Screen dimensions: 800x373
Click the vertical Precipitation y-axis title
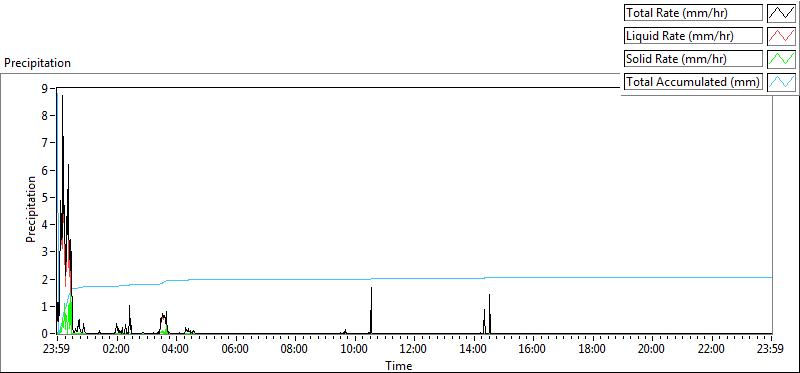31,209
